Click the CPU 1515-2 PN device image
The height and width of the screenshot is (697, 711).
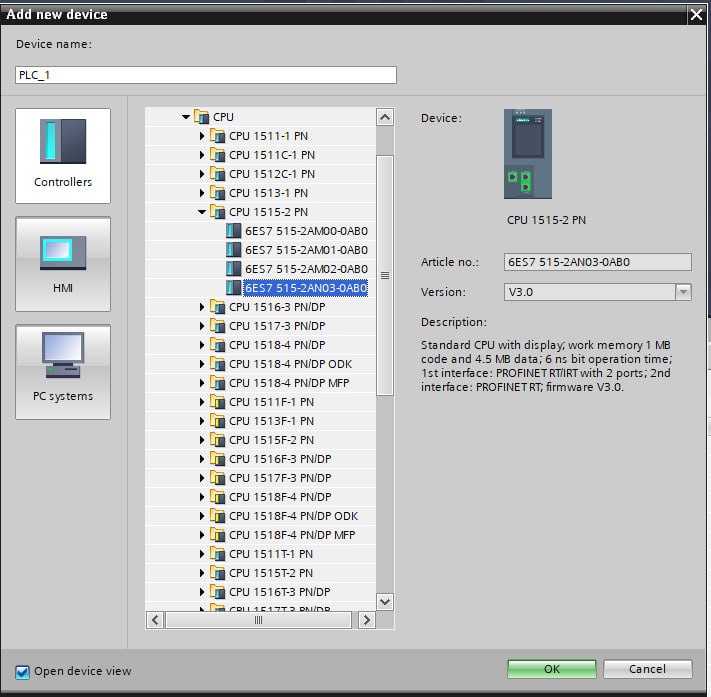(x=528, y=154)
